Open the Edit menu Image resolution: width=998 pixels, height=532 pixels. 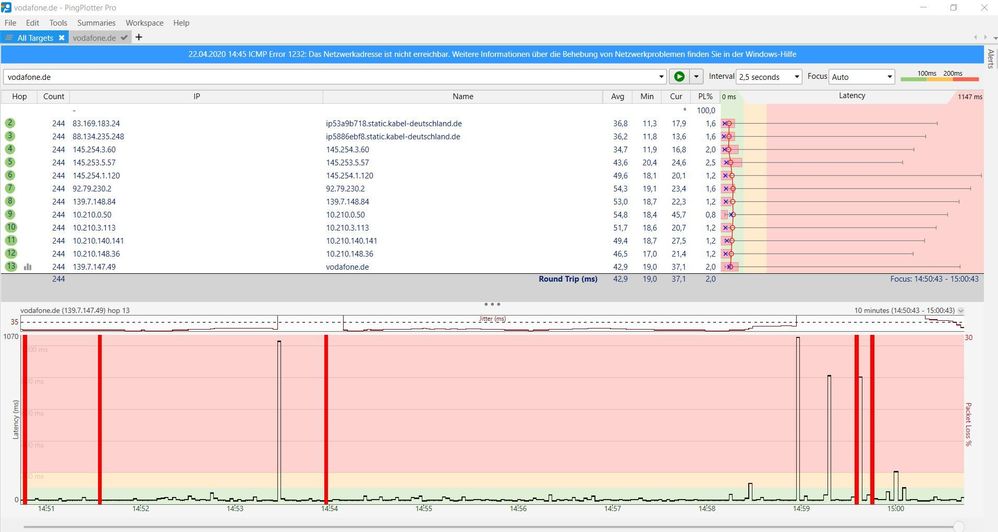(x=32, y=22)
